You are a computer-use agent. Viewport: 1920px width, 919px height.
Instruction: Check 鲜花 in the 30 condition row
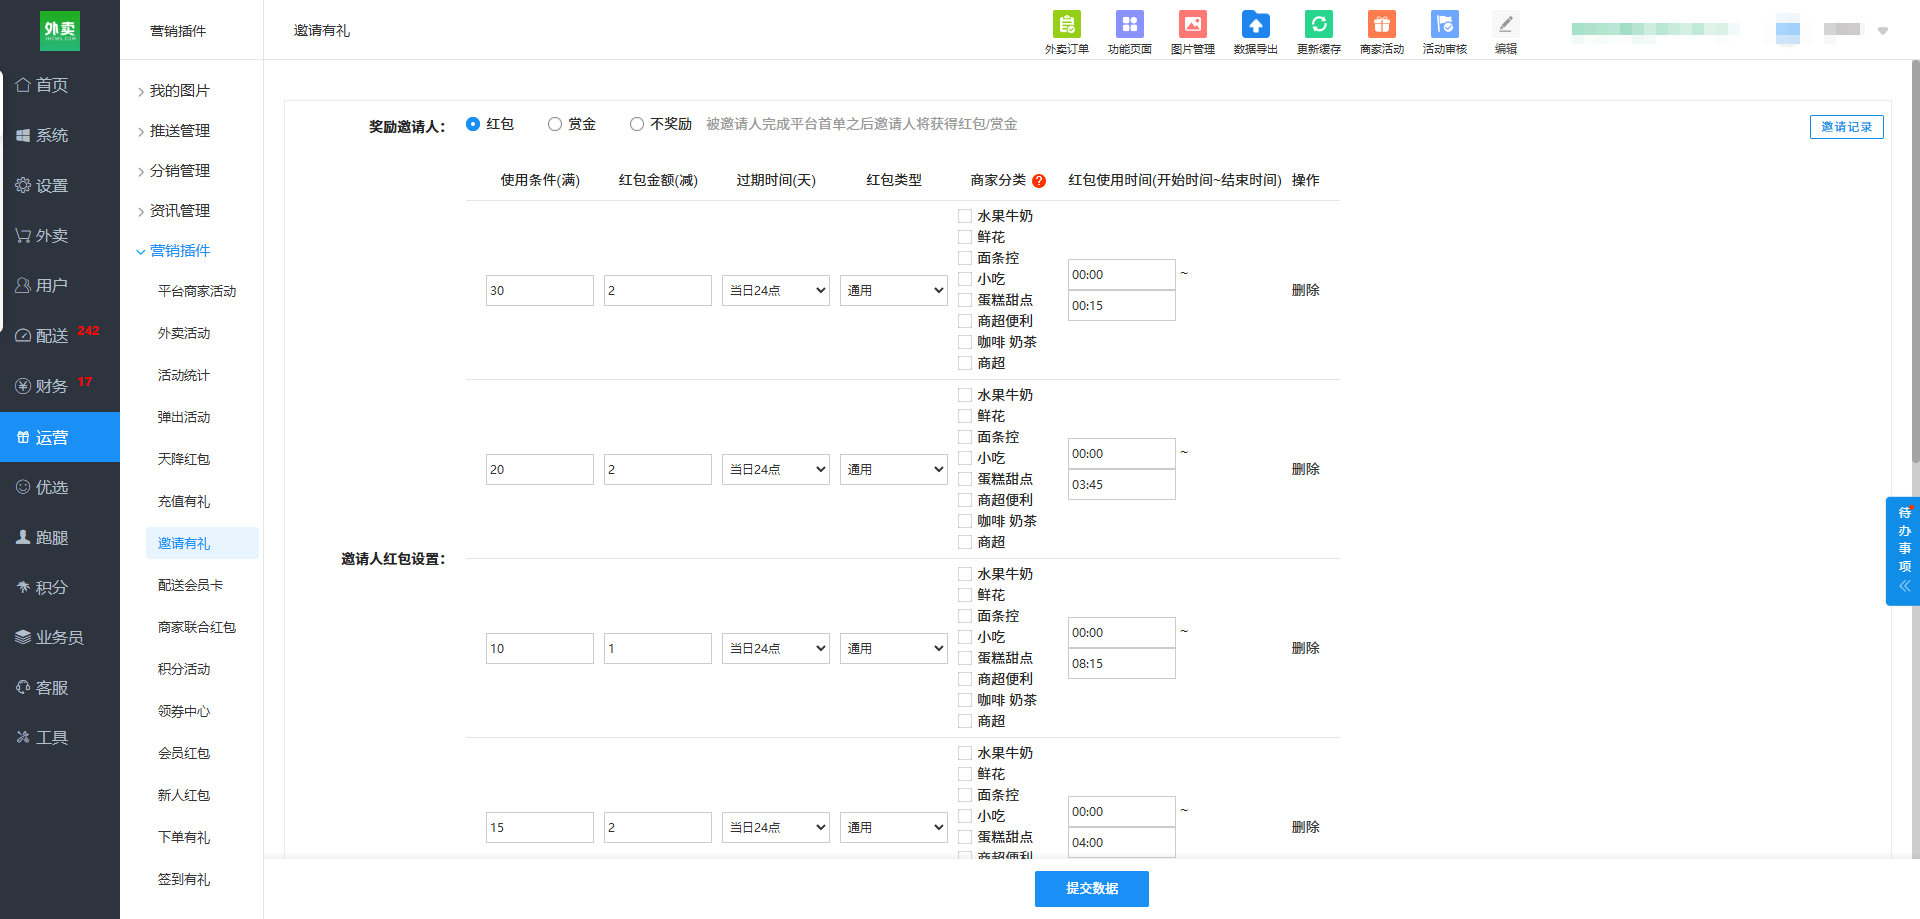(x=965, y=237)
